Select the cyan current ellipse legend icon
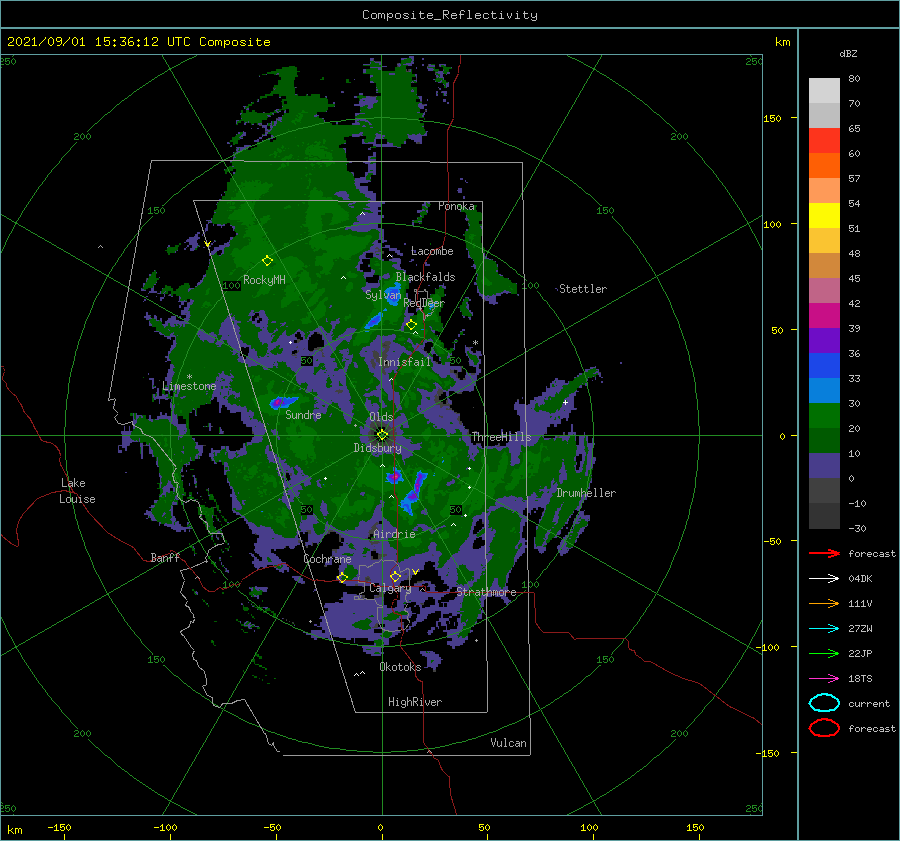Screen dimensions: 900x841 point(824,703)
